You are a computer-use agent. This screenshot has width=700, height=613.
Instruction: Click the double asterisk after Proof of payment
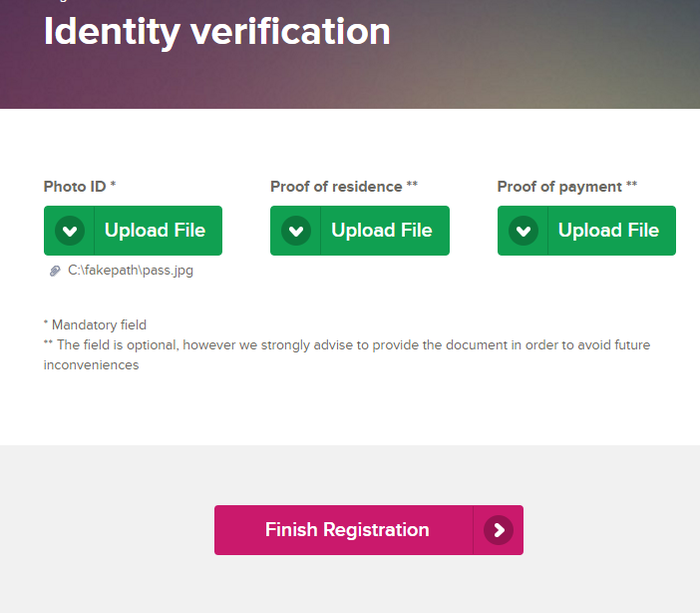[632, 185]
